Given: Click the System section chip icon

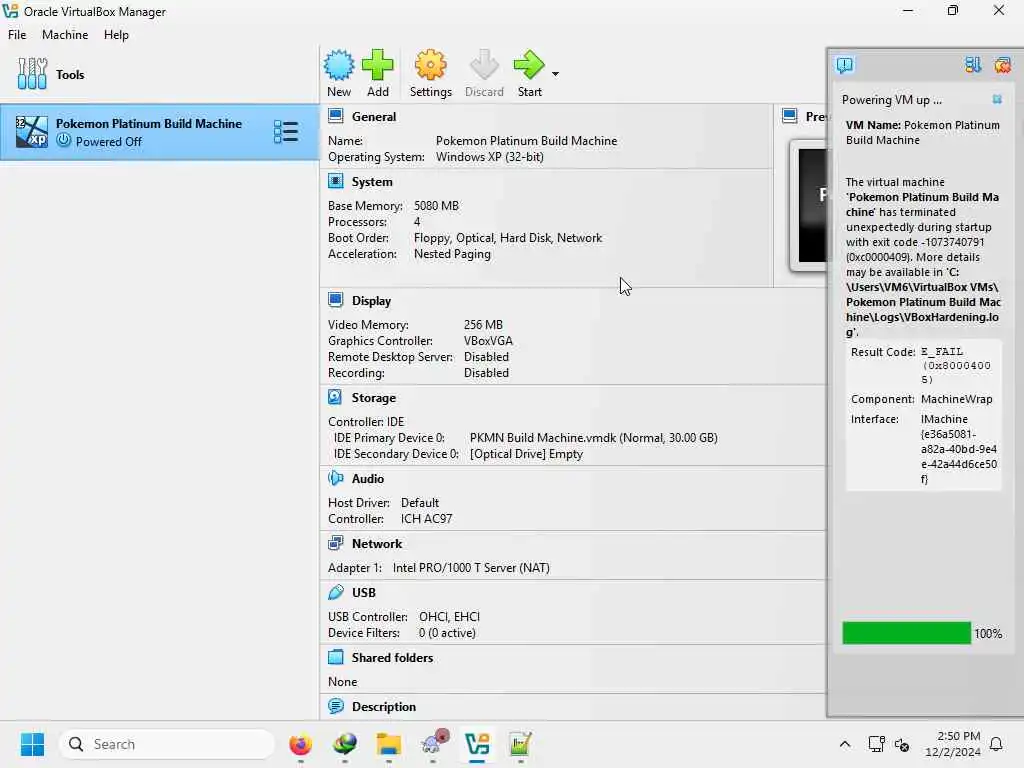Looking at the screenshot, I should pos(336,181).
